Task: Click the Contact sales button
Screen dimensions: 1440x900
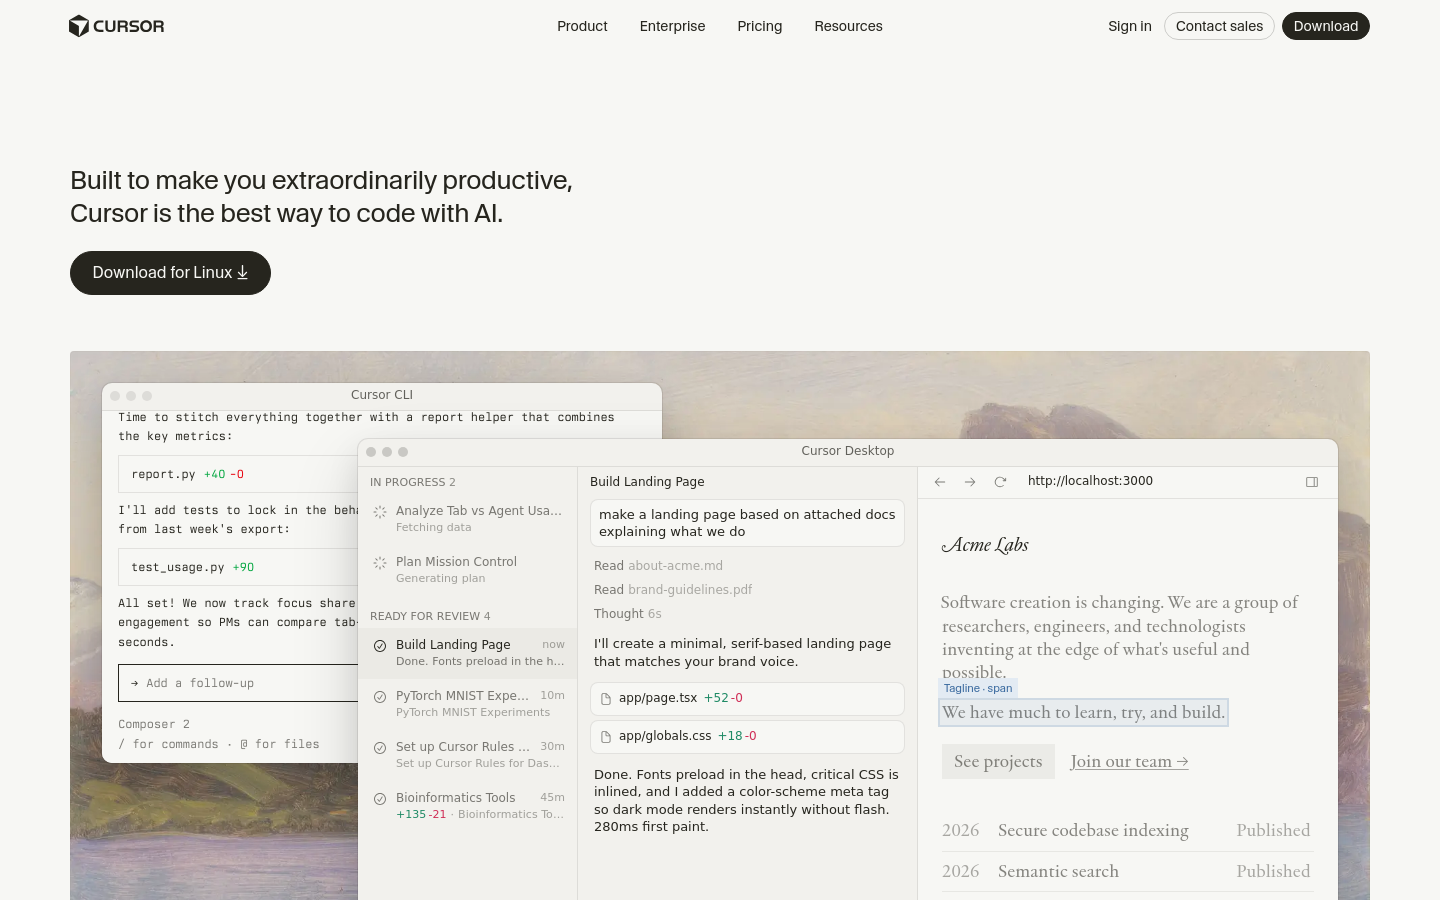Action: tap(1219, 26)
